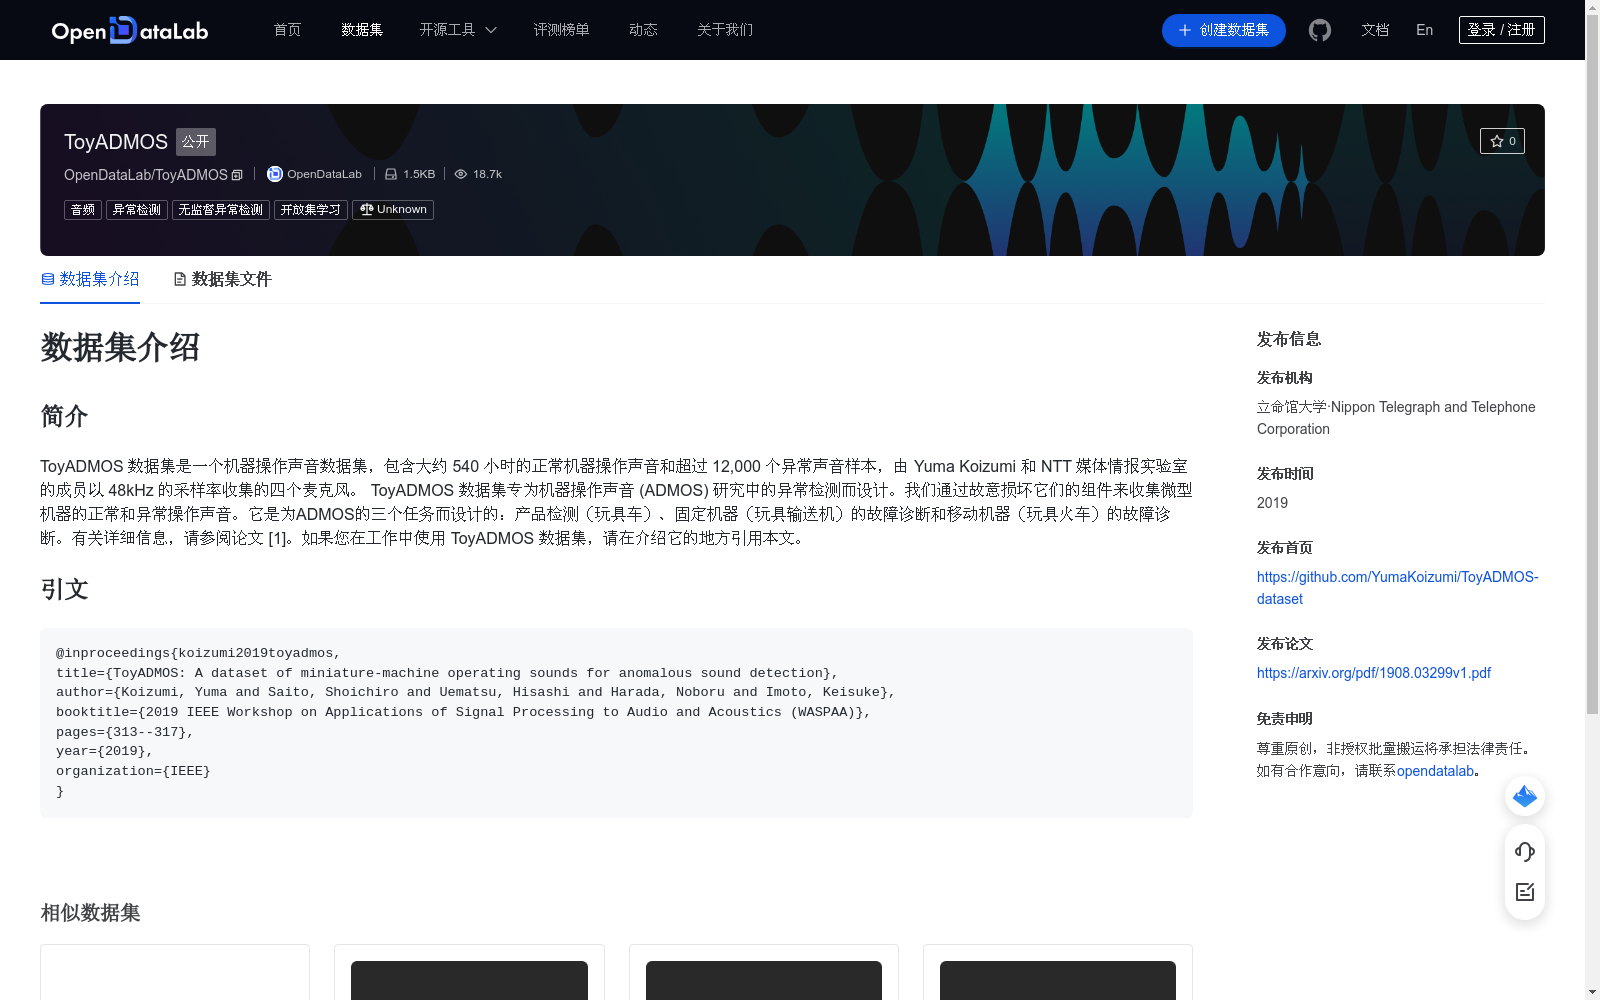Image resolution: width=1600 pixels, height=1000 pixels.
Task: Open the OpenDataLab logo home link
Action: tap(130, 30)
